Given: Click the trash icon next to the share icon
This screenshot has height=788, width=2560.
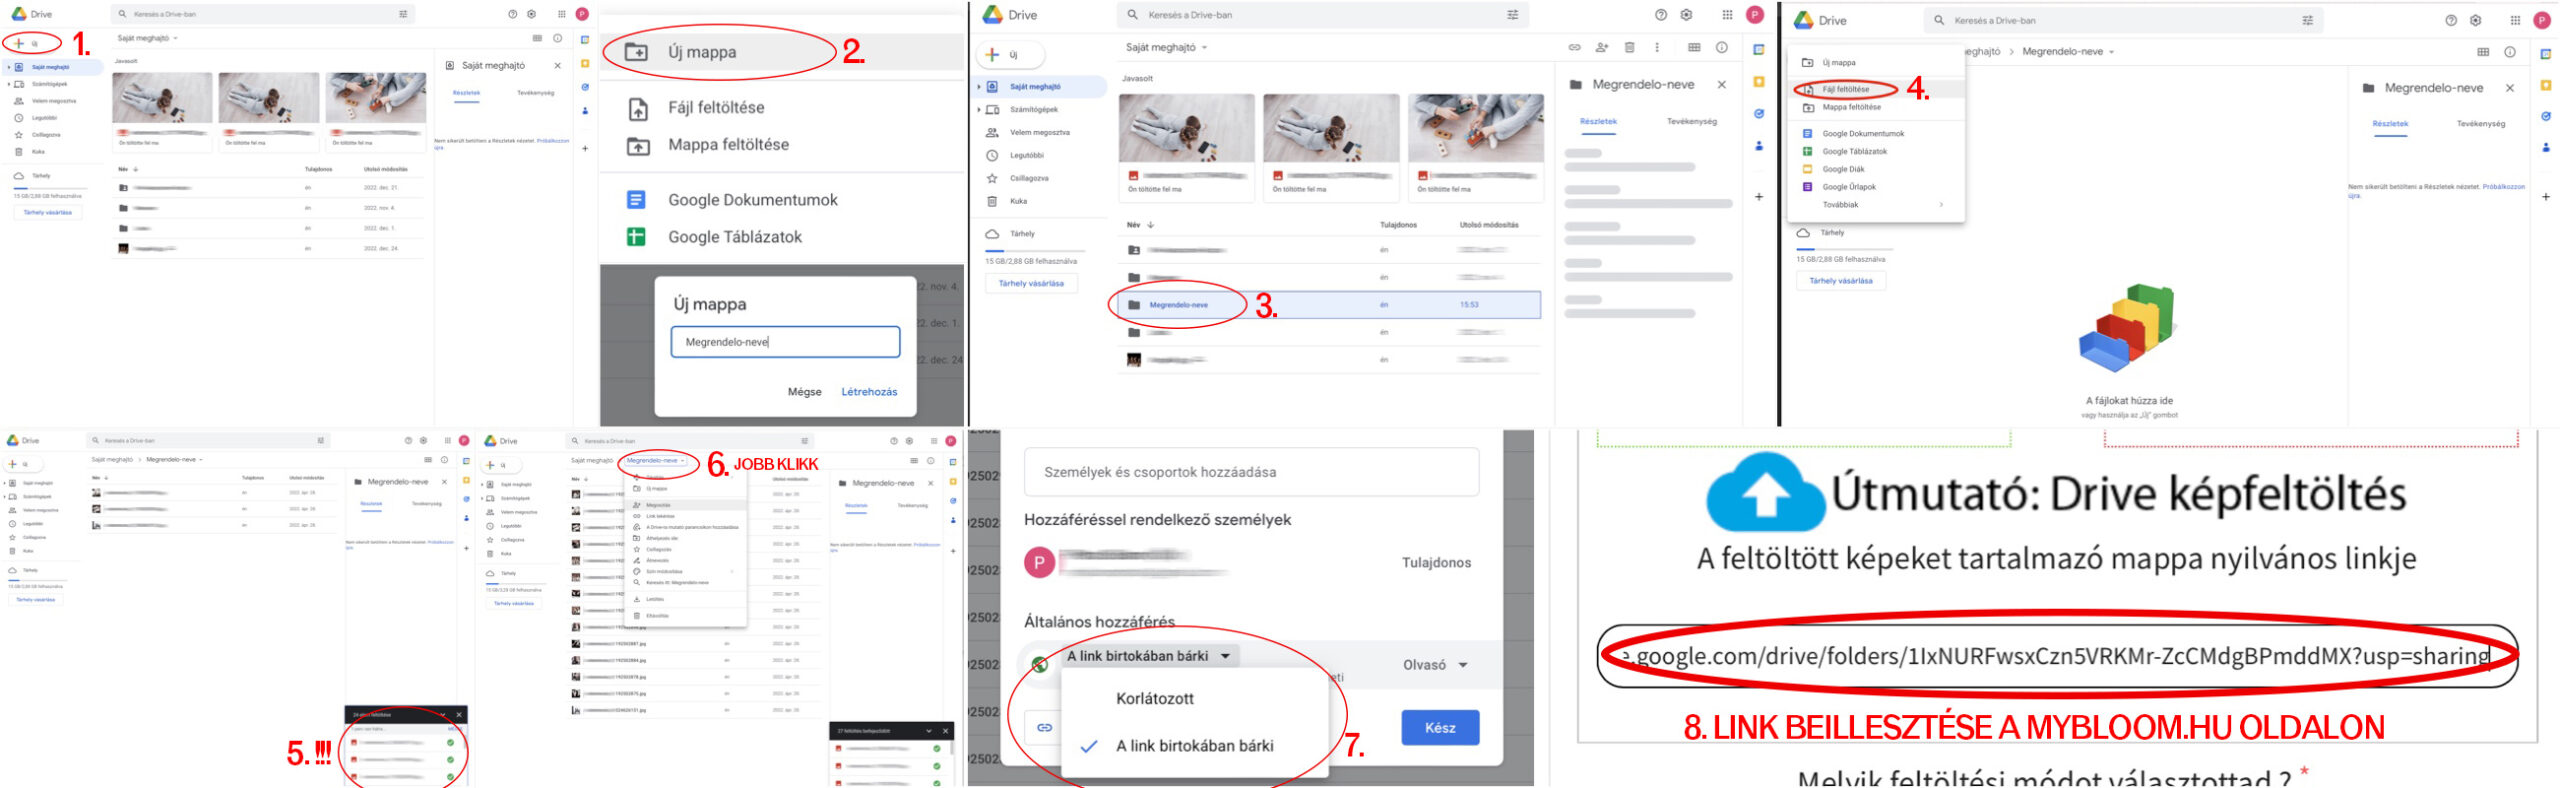Looking at the screenshot, I should (x=1629, y=47).
